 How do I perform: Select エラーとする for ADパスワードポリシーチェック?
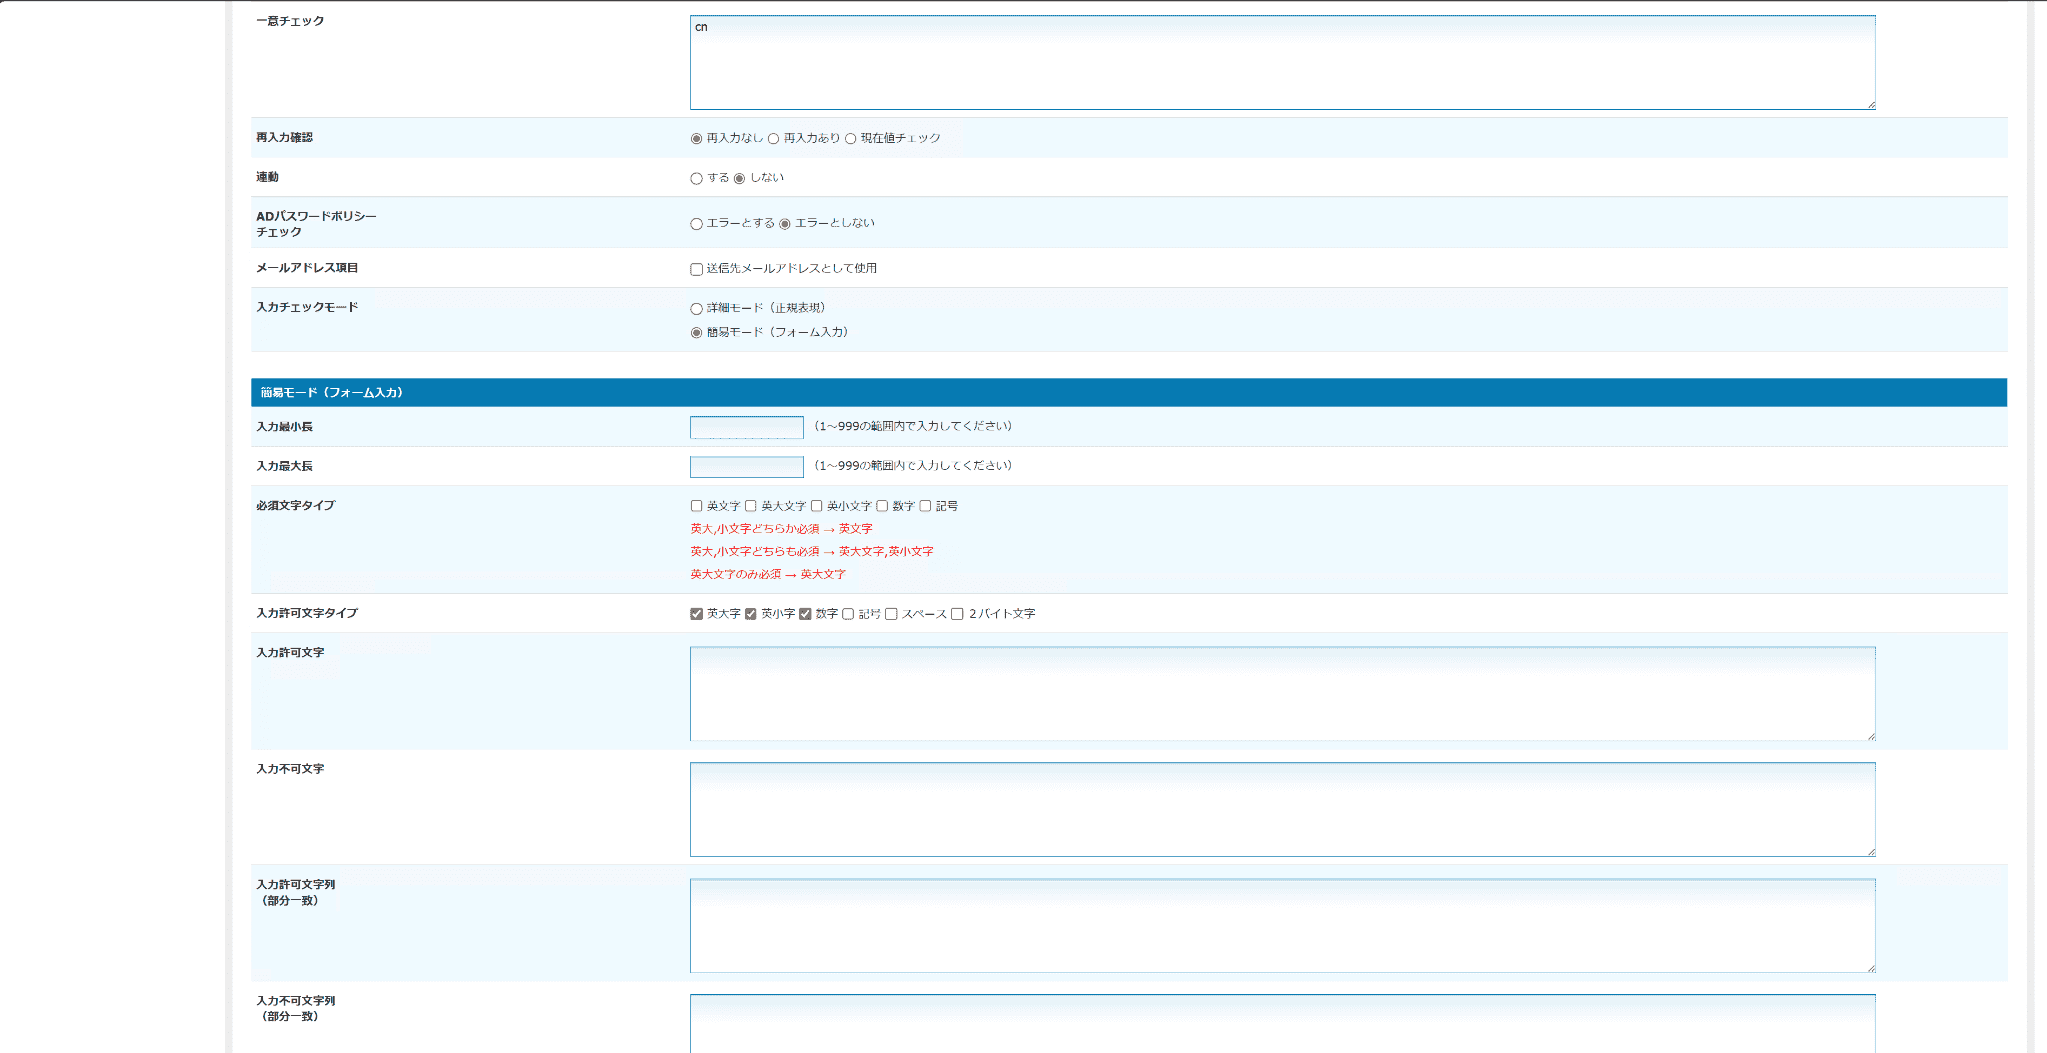(x=696, y=223)
